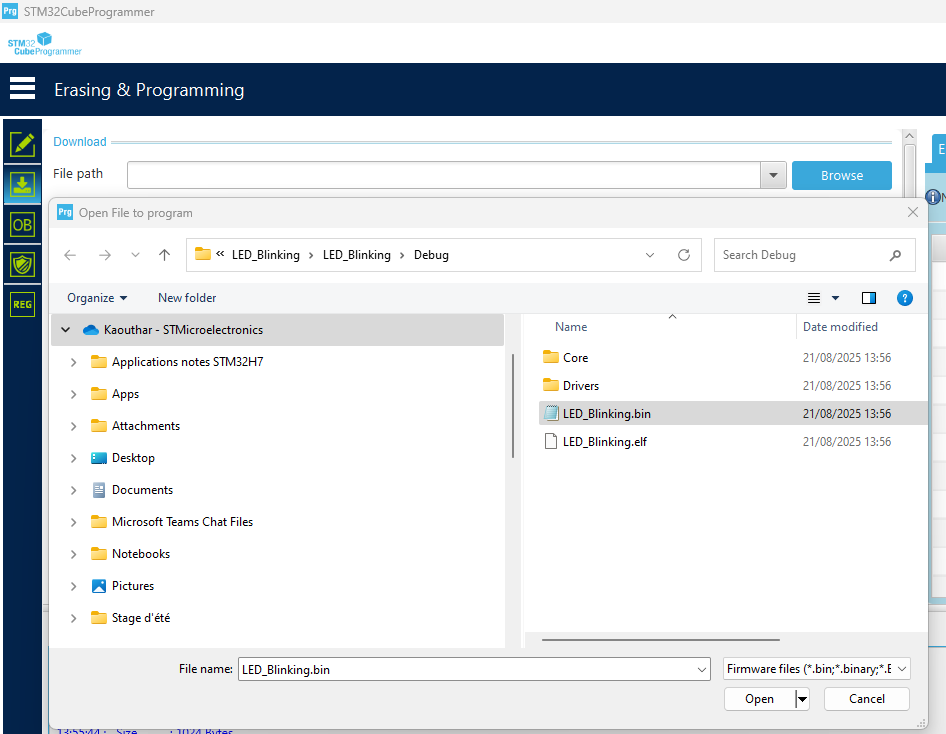Screen dimensions: 946x734
Task: Select the LED_Blinking.elf file name
Action: pos(605,441)
